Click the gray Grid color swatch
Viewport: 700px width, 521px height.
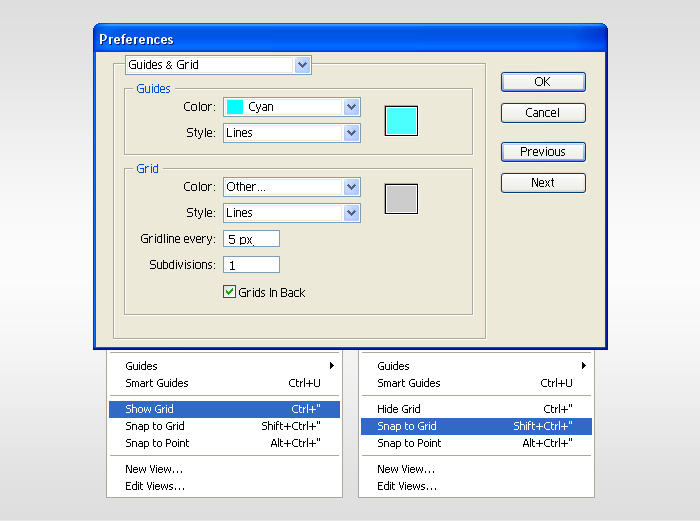(x=401, y=199)
